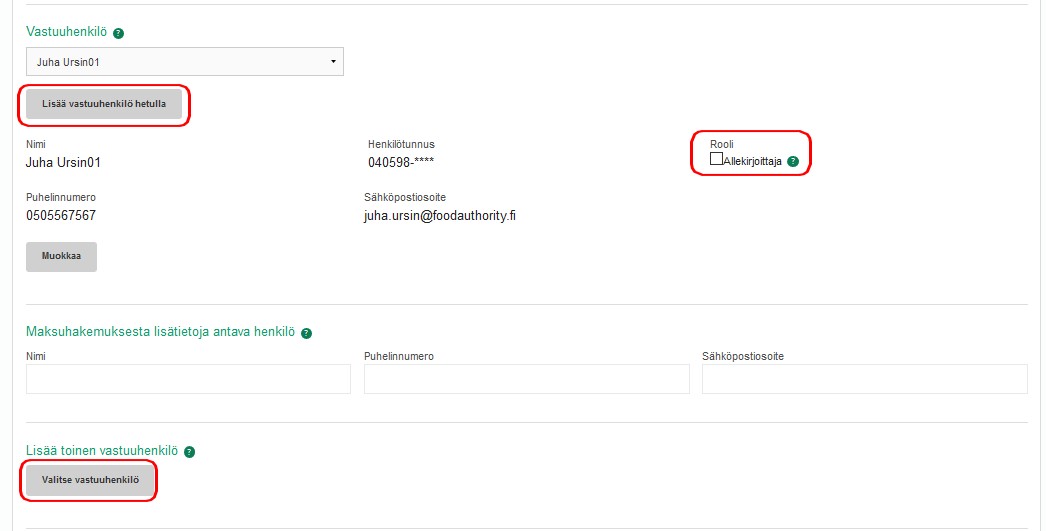This screenshot has height=531, width=1046.
Task: Focus the Puhelinnumero input field
Action: click(x=527, y=379)
